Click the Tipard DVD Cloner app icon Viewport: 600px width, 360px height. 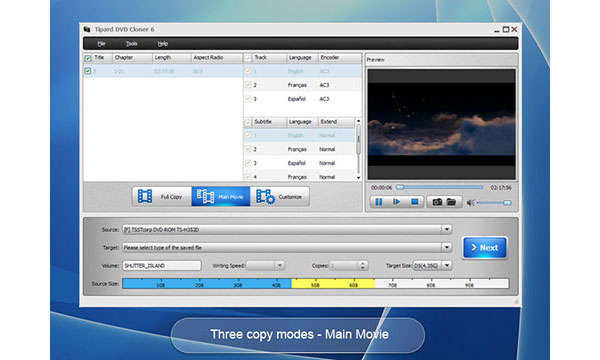[x=87, y=29]
